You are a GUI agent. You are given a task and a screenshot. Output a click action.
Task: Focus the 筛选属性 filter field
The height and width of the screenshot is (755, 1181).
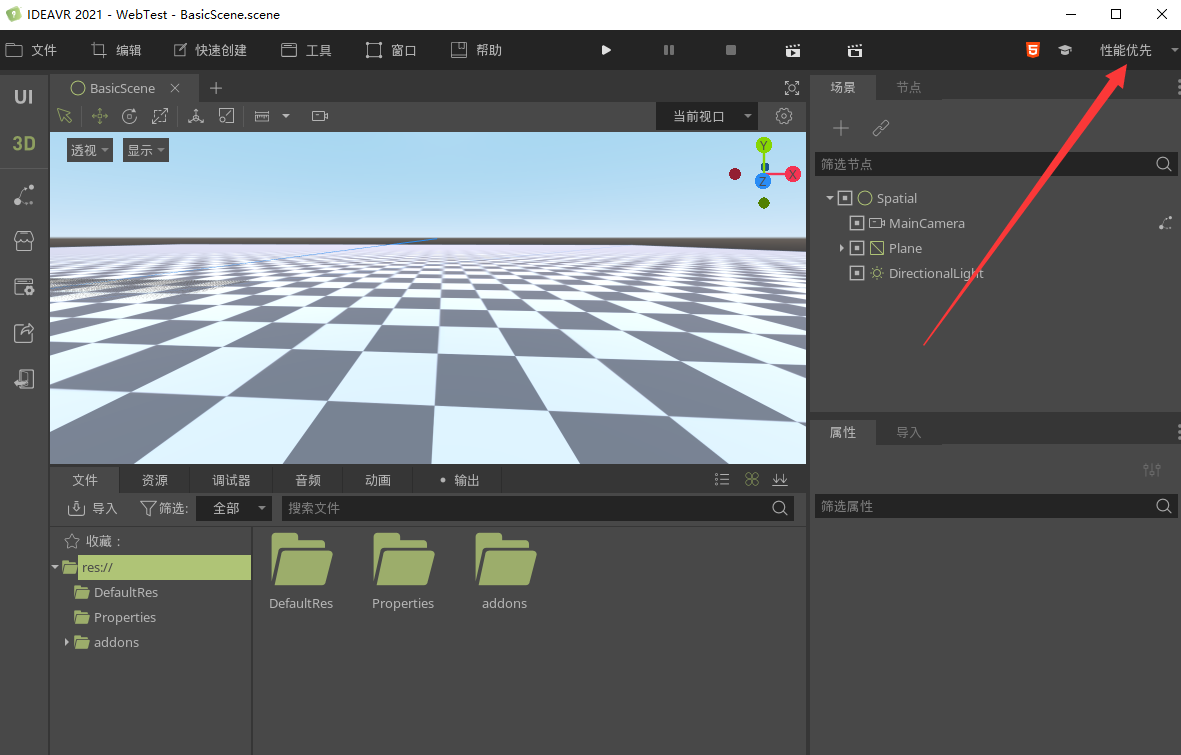click(x=994, y=506)
